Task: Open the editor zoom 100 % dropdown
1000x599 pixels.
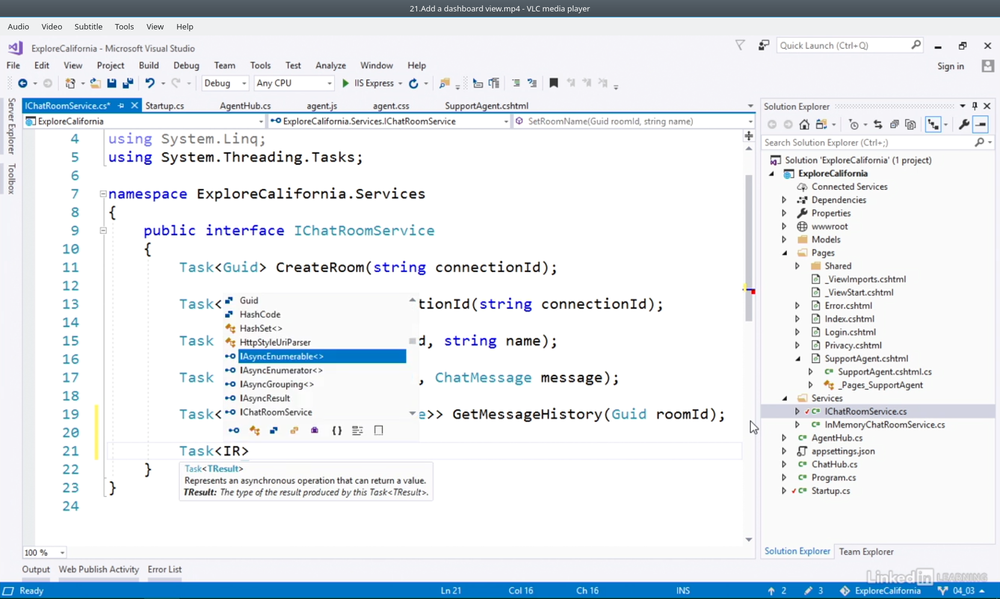Action: click(45, 552)
